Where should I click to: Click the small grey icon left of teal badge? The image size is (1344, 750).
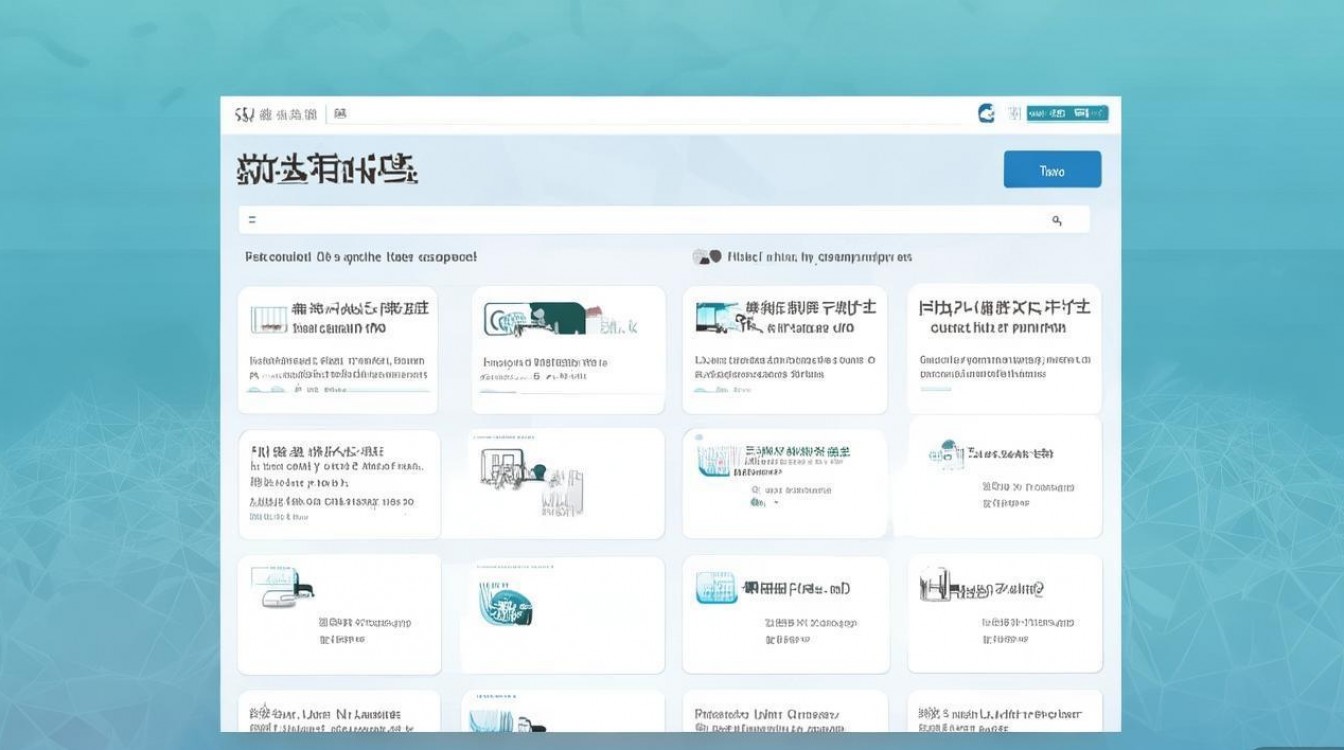(1014, 114)
